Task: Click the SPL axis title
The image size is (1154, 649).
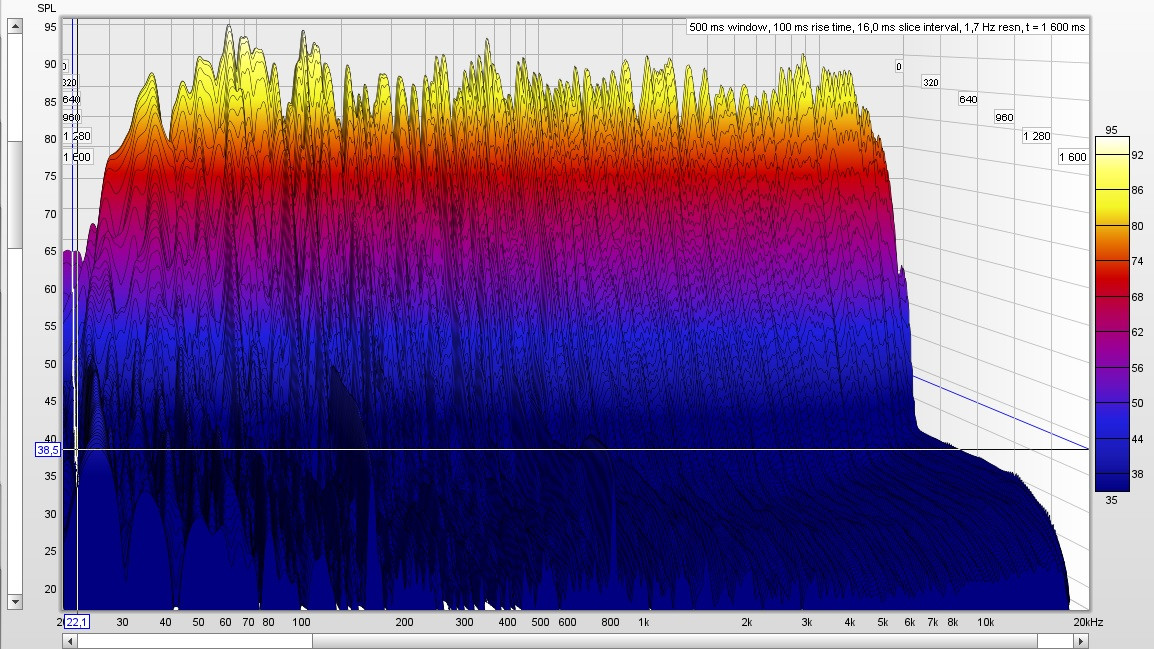Action: pyautogui.click(x=47, y=8)
